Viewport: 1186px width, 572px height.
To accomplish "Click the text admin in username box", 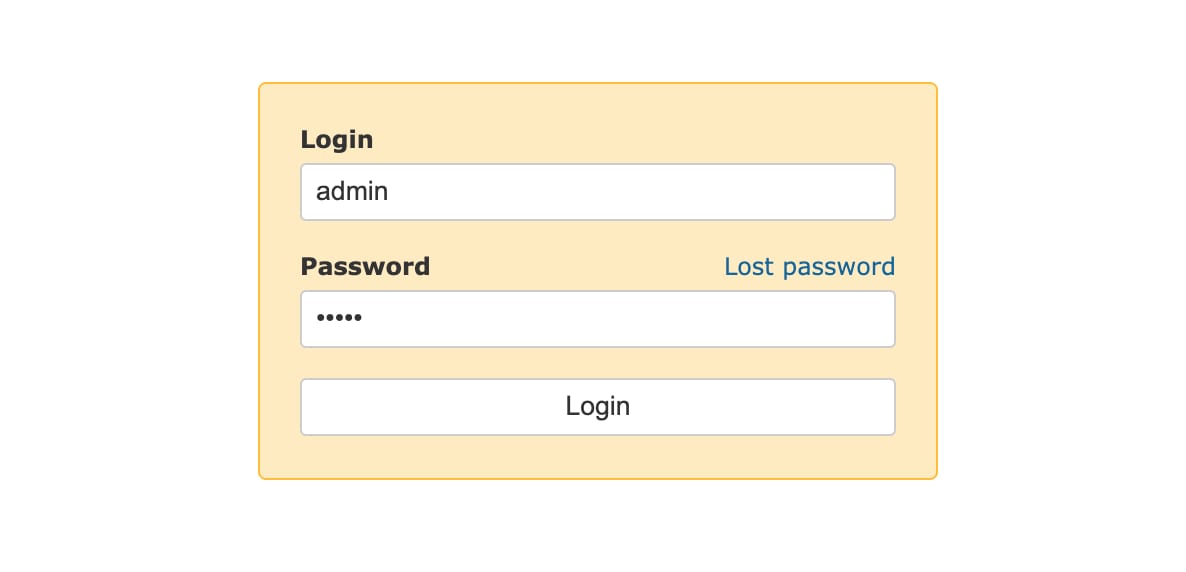I will point(352,191).
